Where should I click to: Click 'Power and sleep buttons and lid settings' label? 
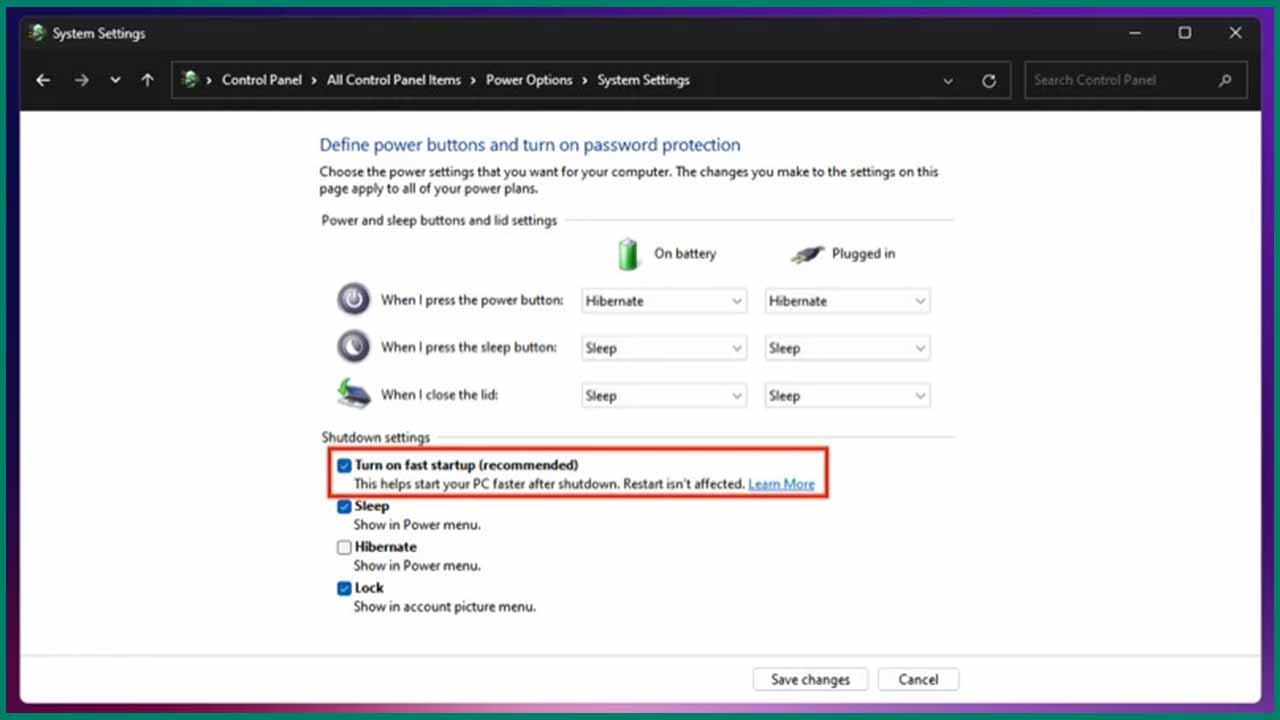click(x=439, y=220)
